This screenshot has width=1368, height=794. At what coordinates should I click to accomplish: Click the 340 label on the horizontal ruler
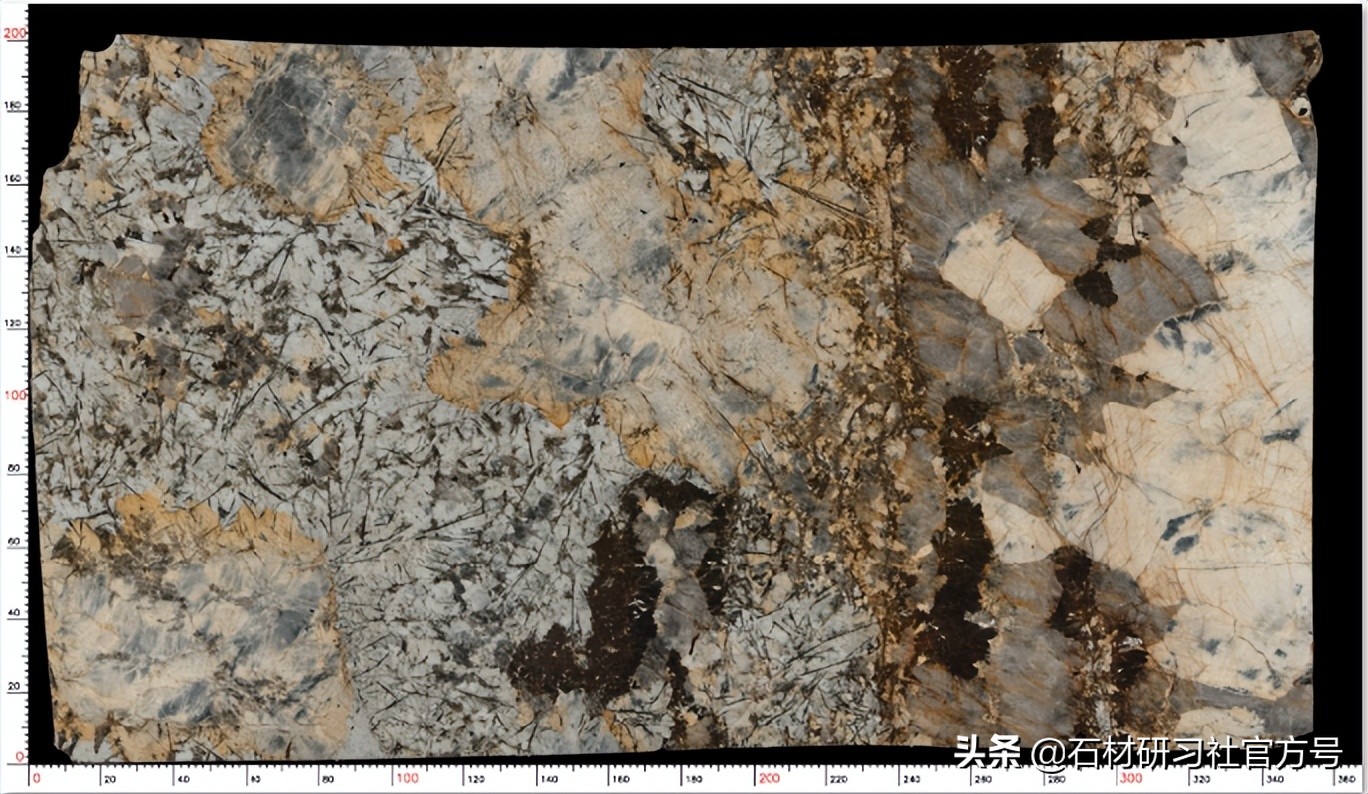coord(1276,778)
